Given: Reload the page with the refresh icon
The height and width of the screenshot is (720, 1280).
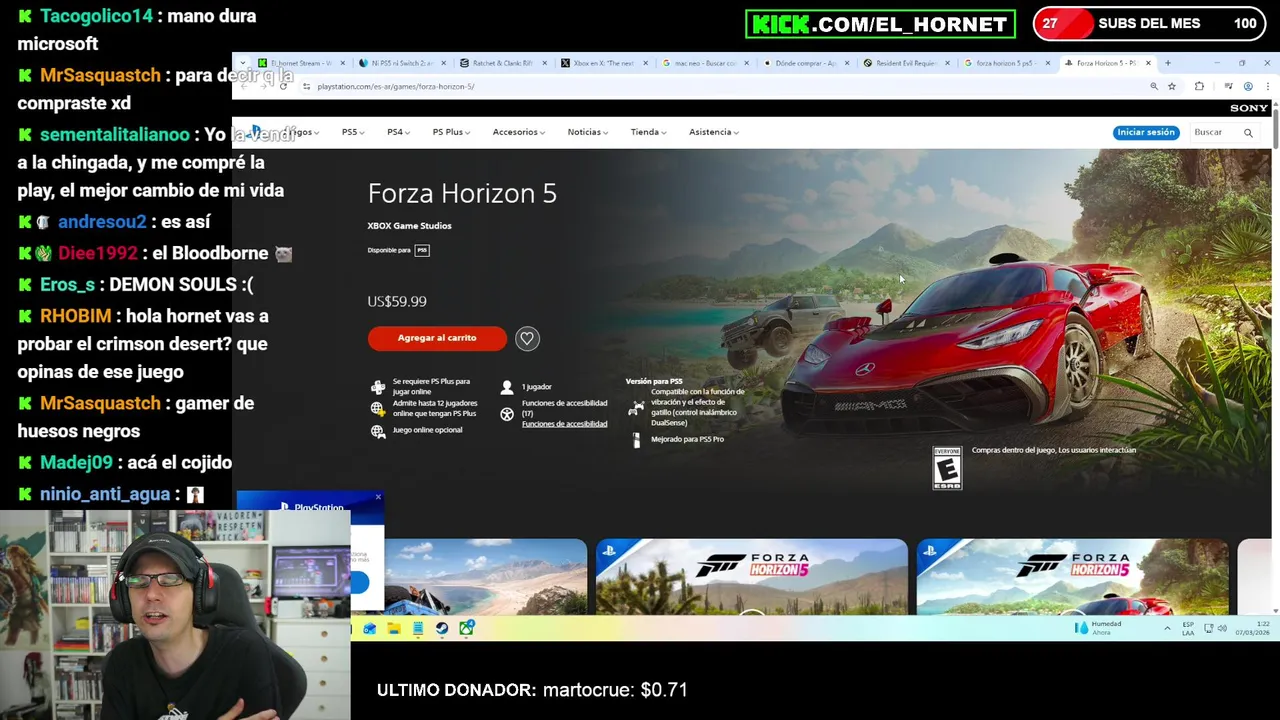Looking at the screenshot, I should 283,86.
